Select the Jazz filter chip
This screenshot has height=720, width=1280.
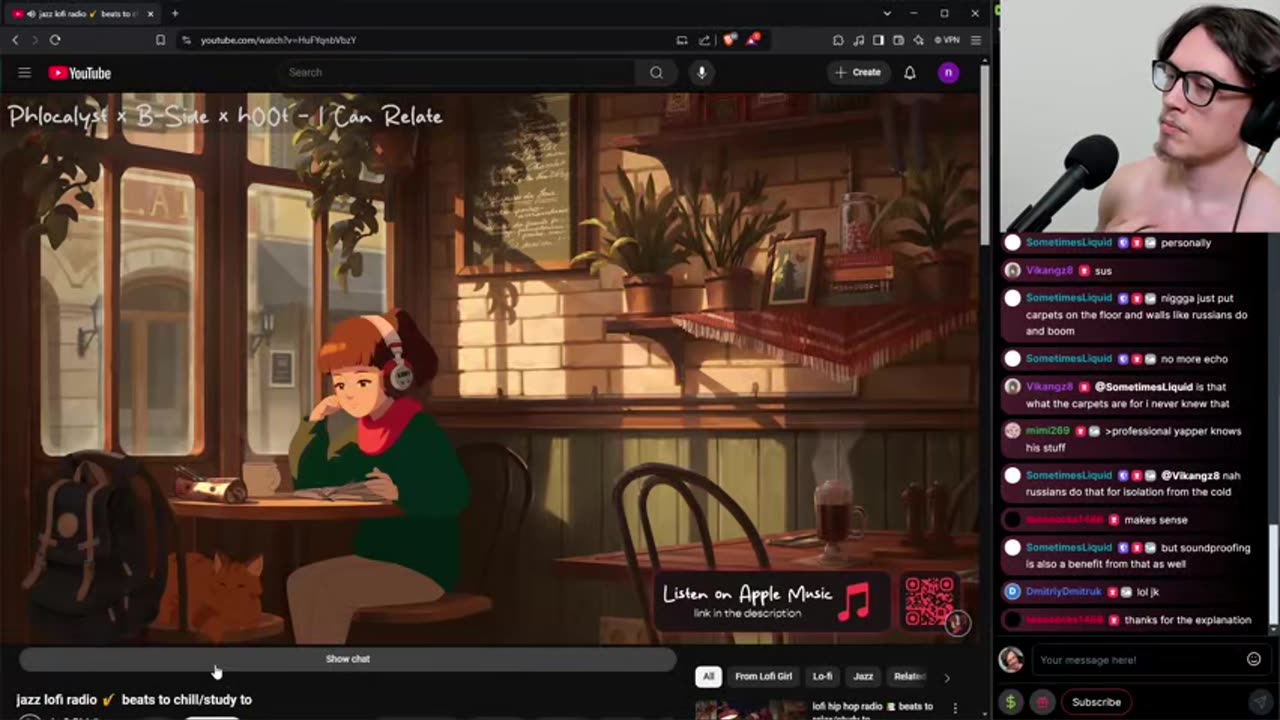(863, 676)
